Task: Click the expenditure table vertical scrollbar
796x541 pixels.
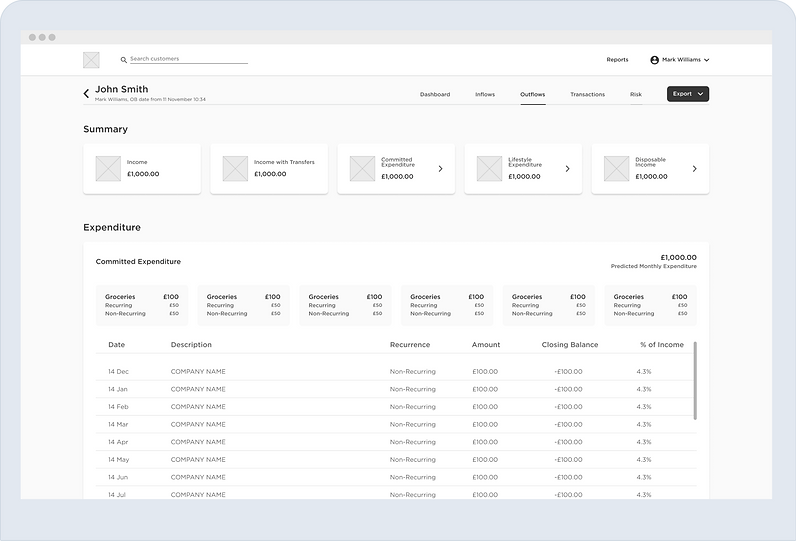Action: click(x=695, y=381)
